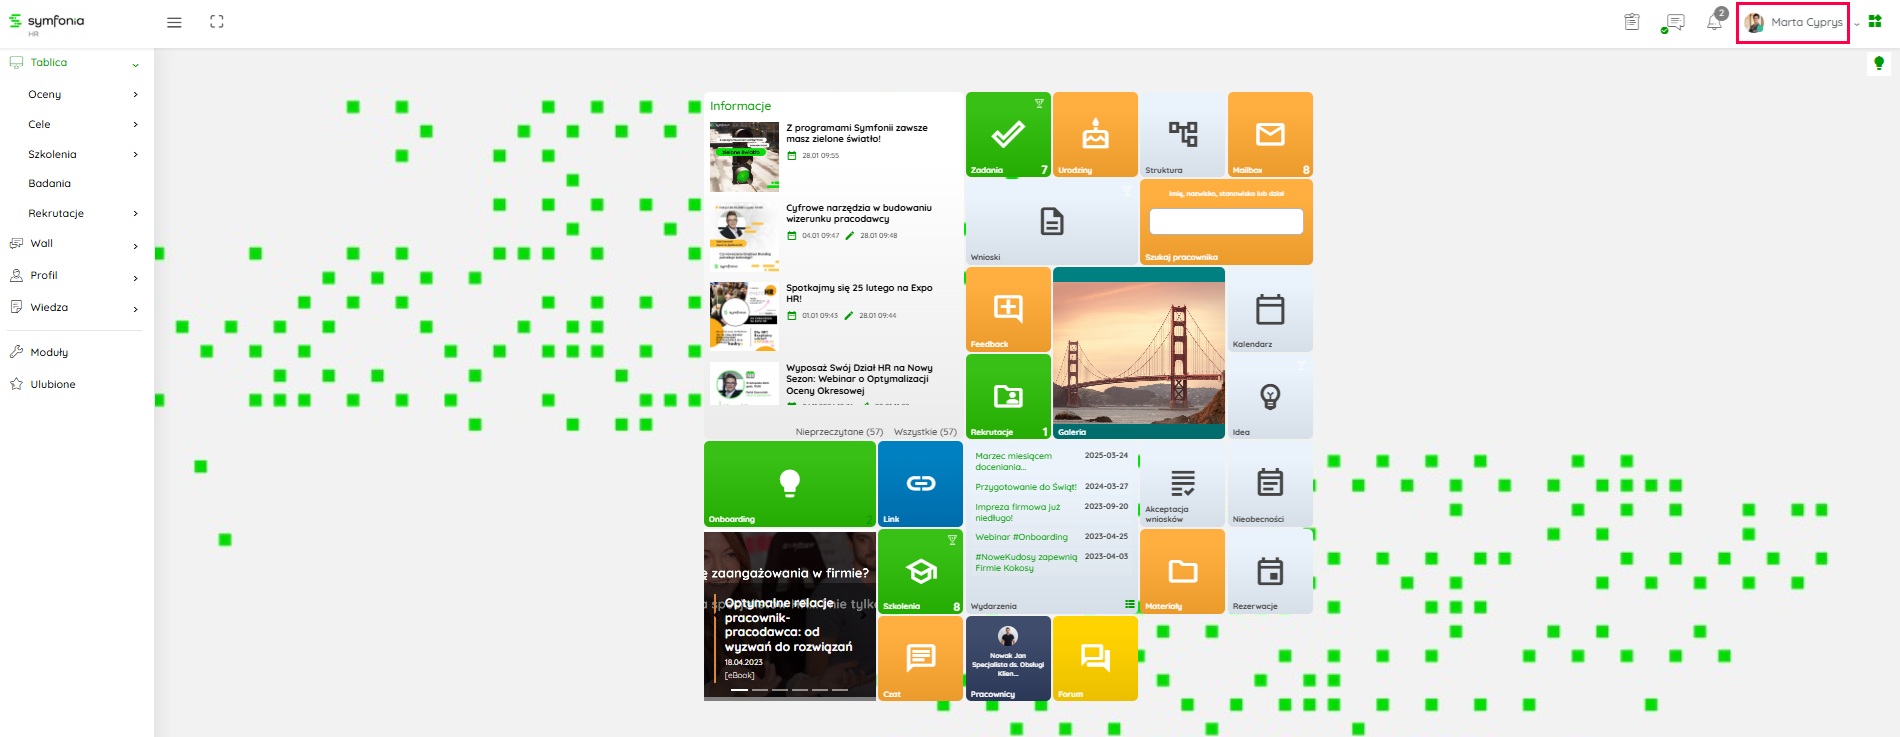1900x737 pixels.
Task: Select Ulubione in the sidebar
Action: 52,384
